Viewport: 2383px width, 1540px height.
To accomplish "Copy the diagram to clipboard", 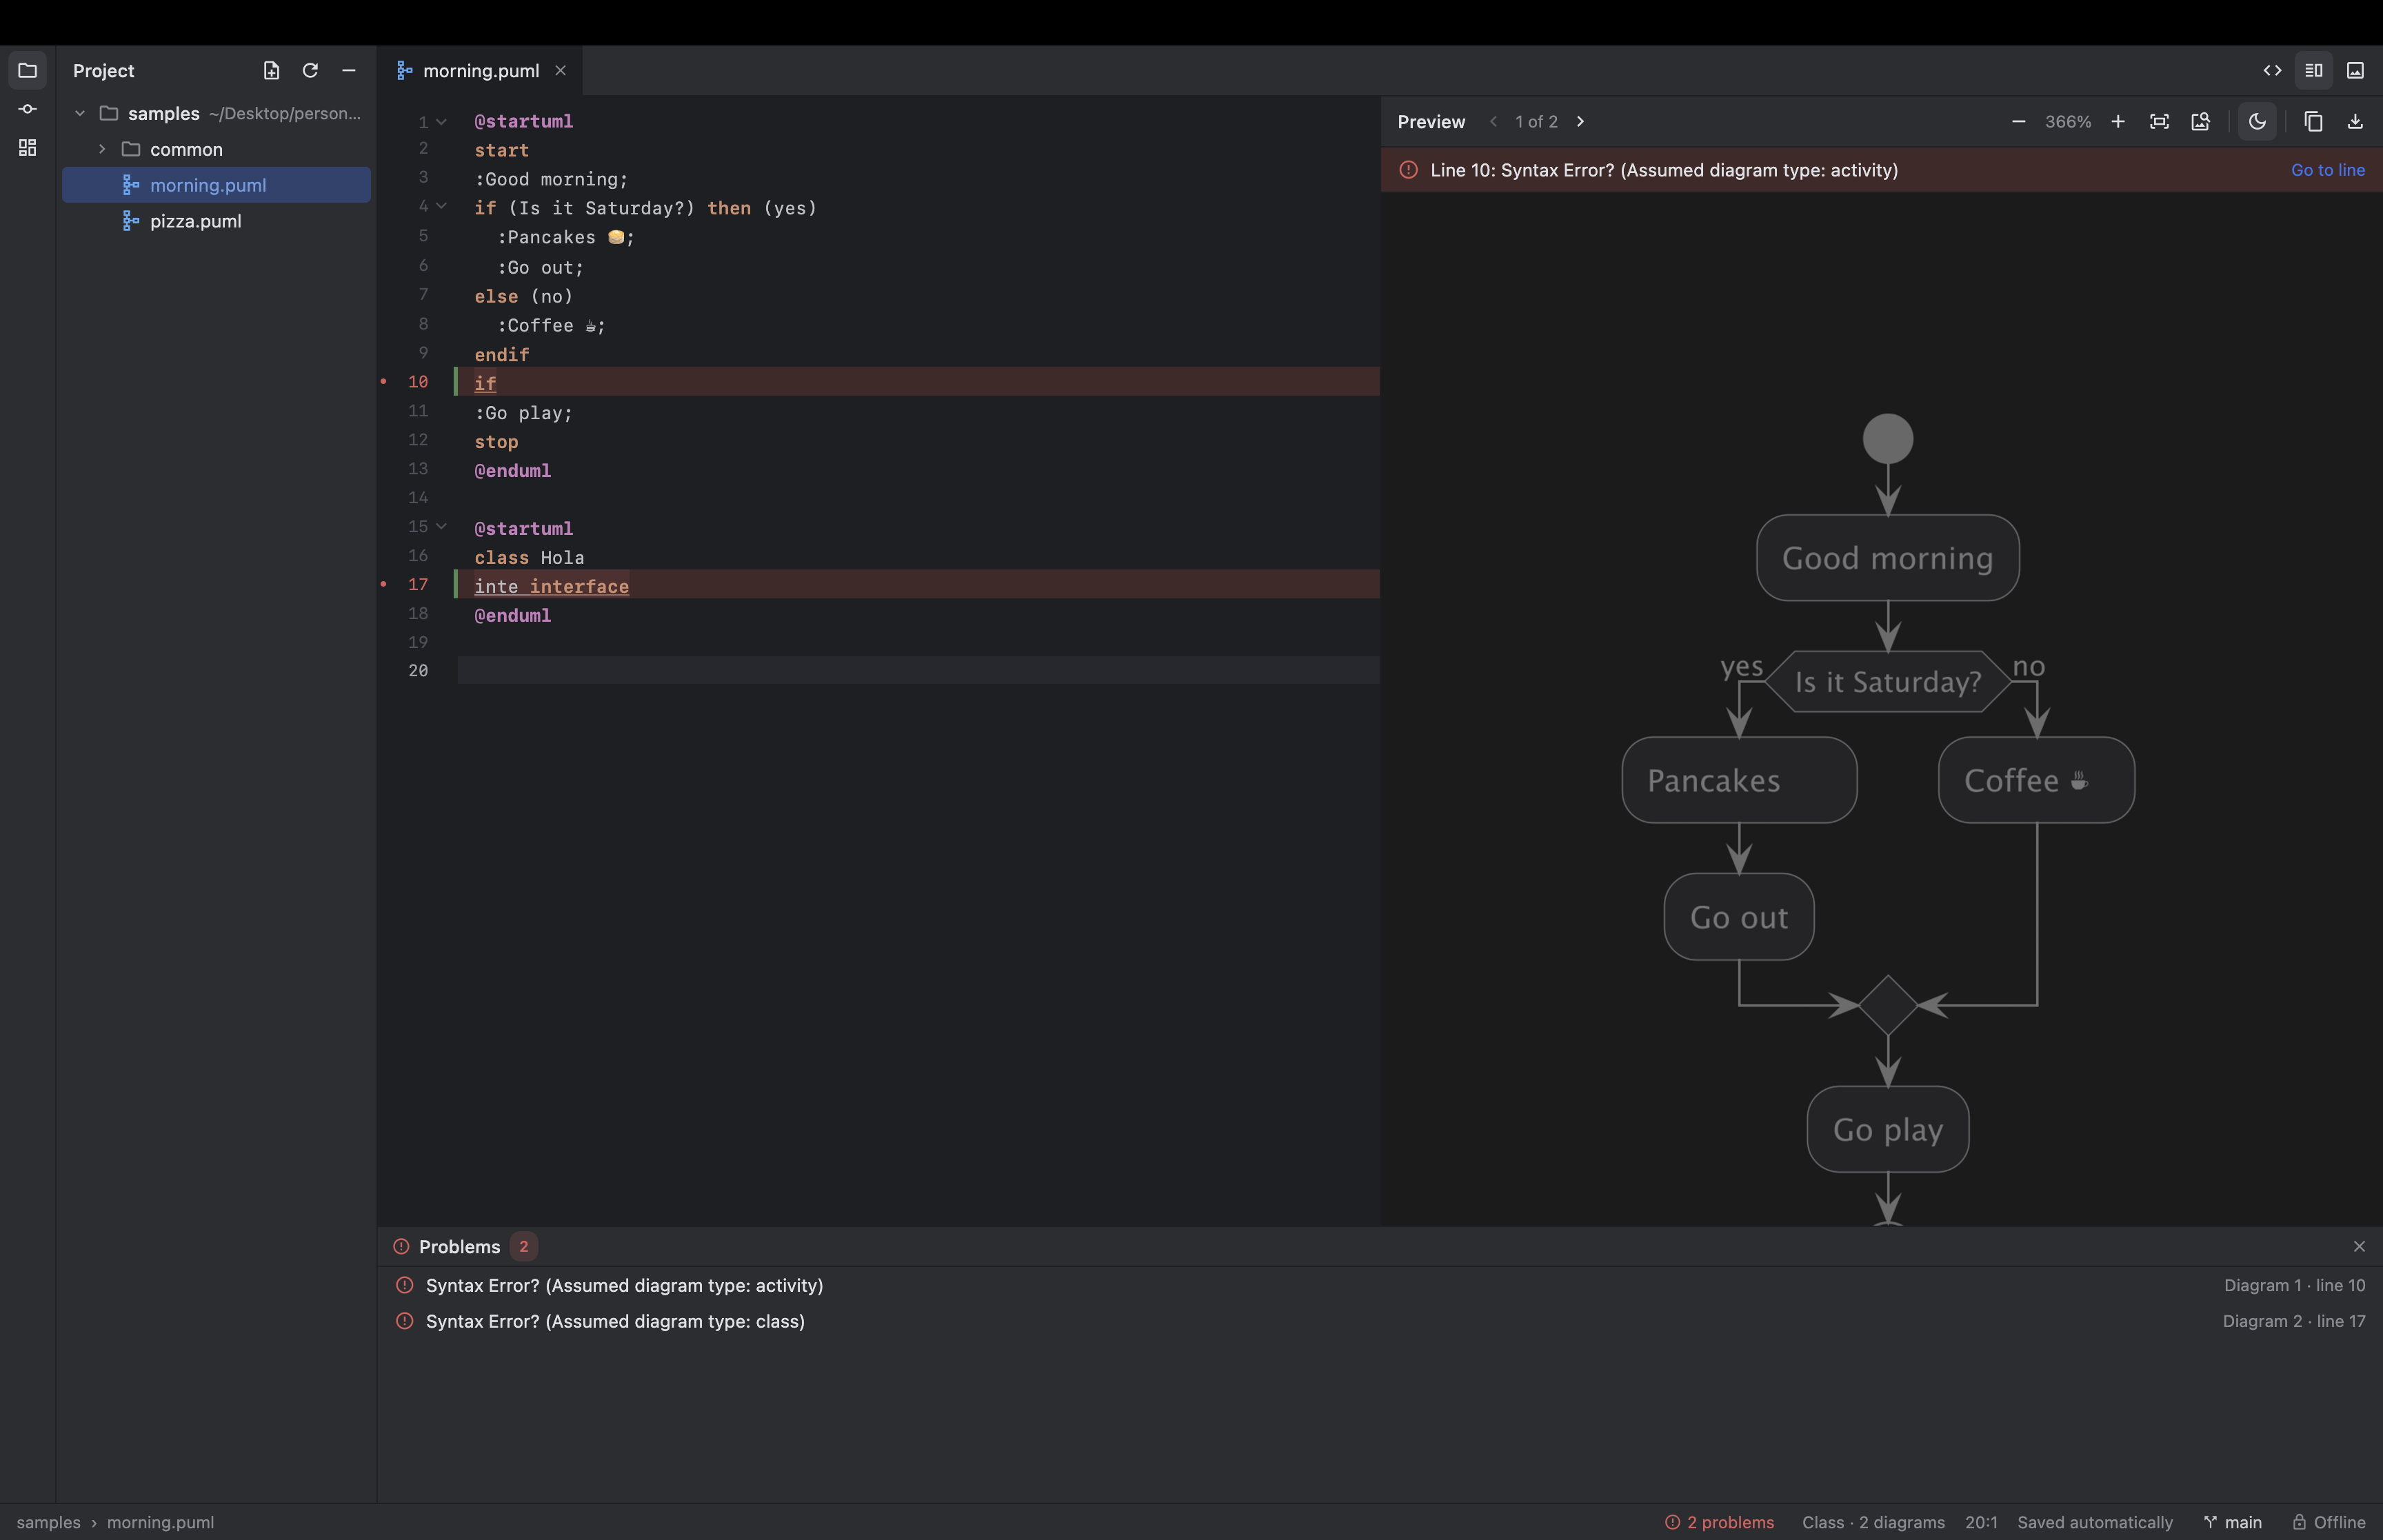I will (2313, 121).
